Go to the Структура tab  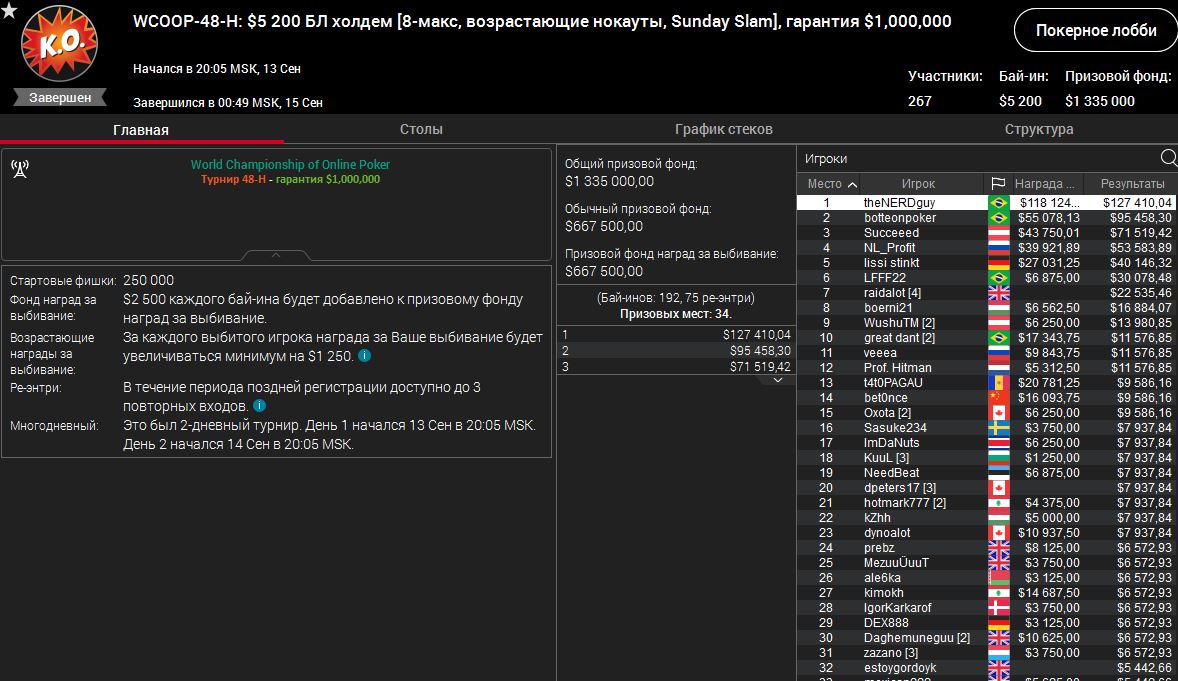(x=1039, y=129)
